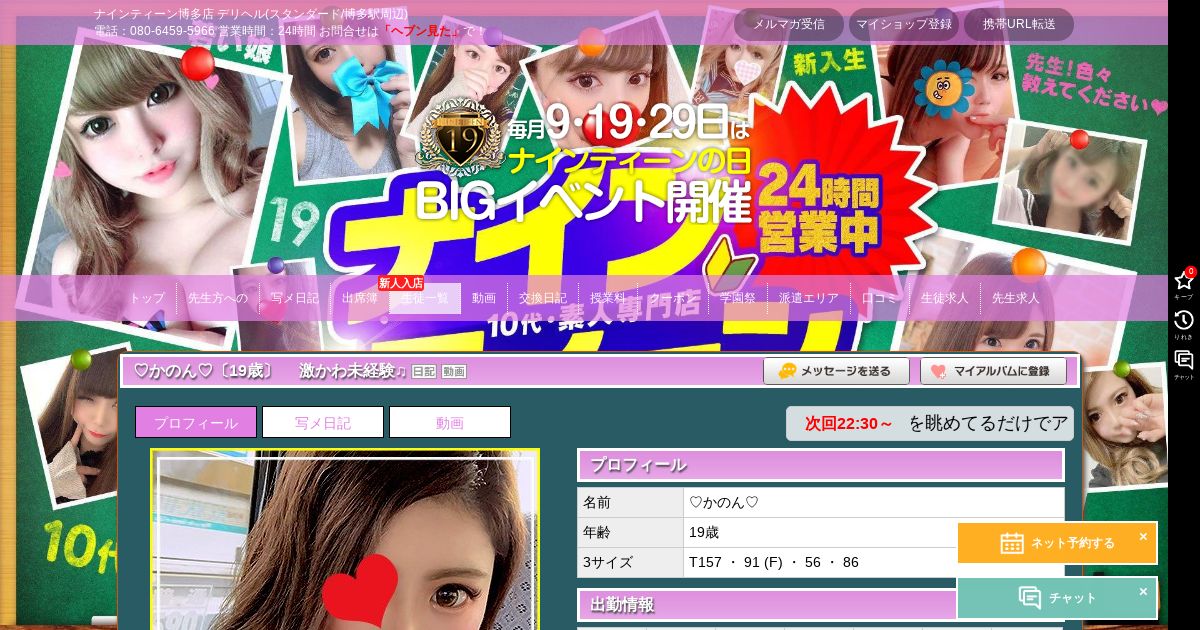Click メルマガ受信 button
Image resolution: width=1200 pixels, height=630 pixels.
789,24
